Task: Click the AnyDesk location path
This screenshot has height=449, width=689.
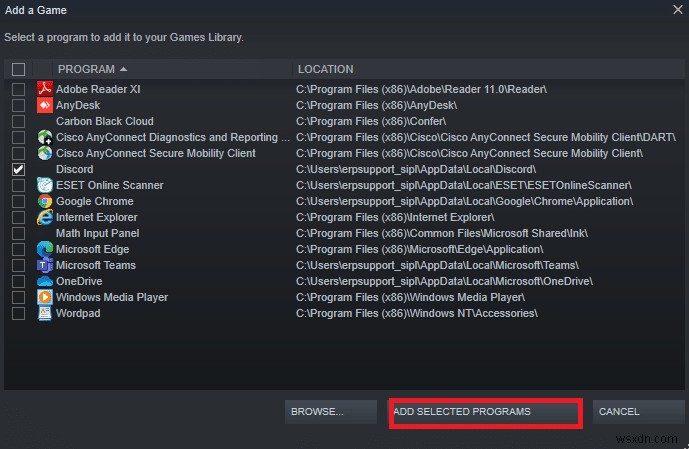Action: coord(377,105)
